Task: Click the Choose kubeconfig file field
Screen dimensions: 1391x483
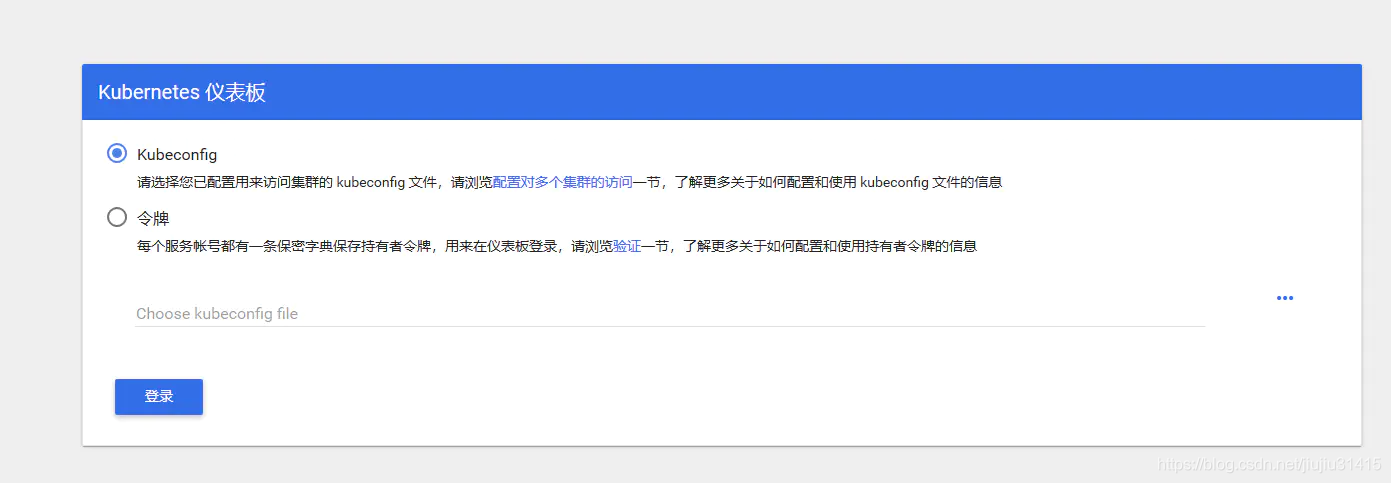Action: tap(670, 313)
